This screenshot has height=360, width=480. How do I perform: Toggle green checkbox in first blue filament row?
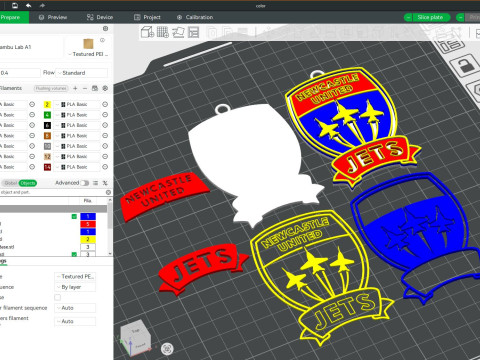[x=74, y=216]
